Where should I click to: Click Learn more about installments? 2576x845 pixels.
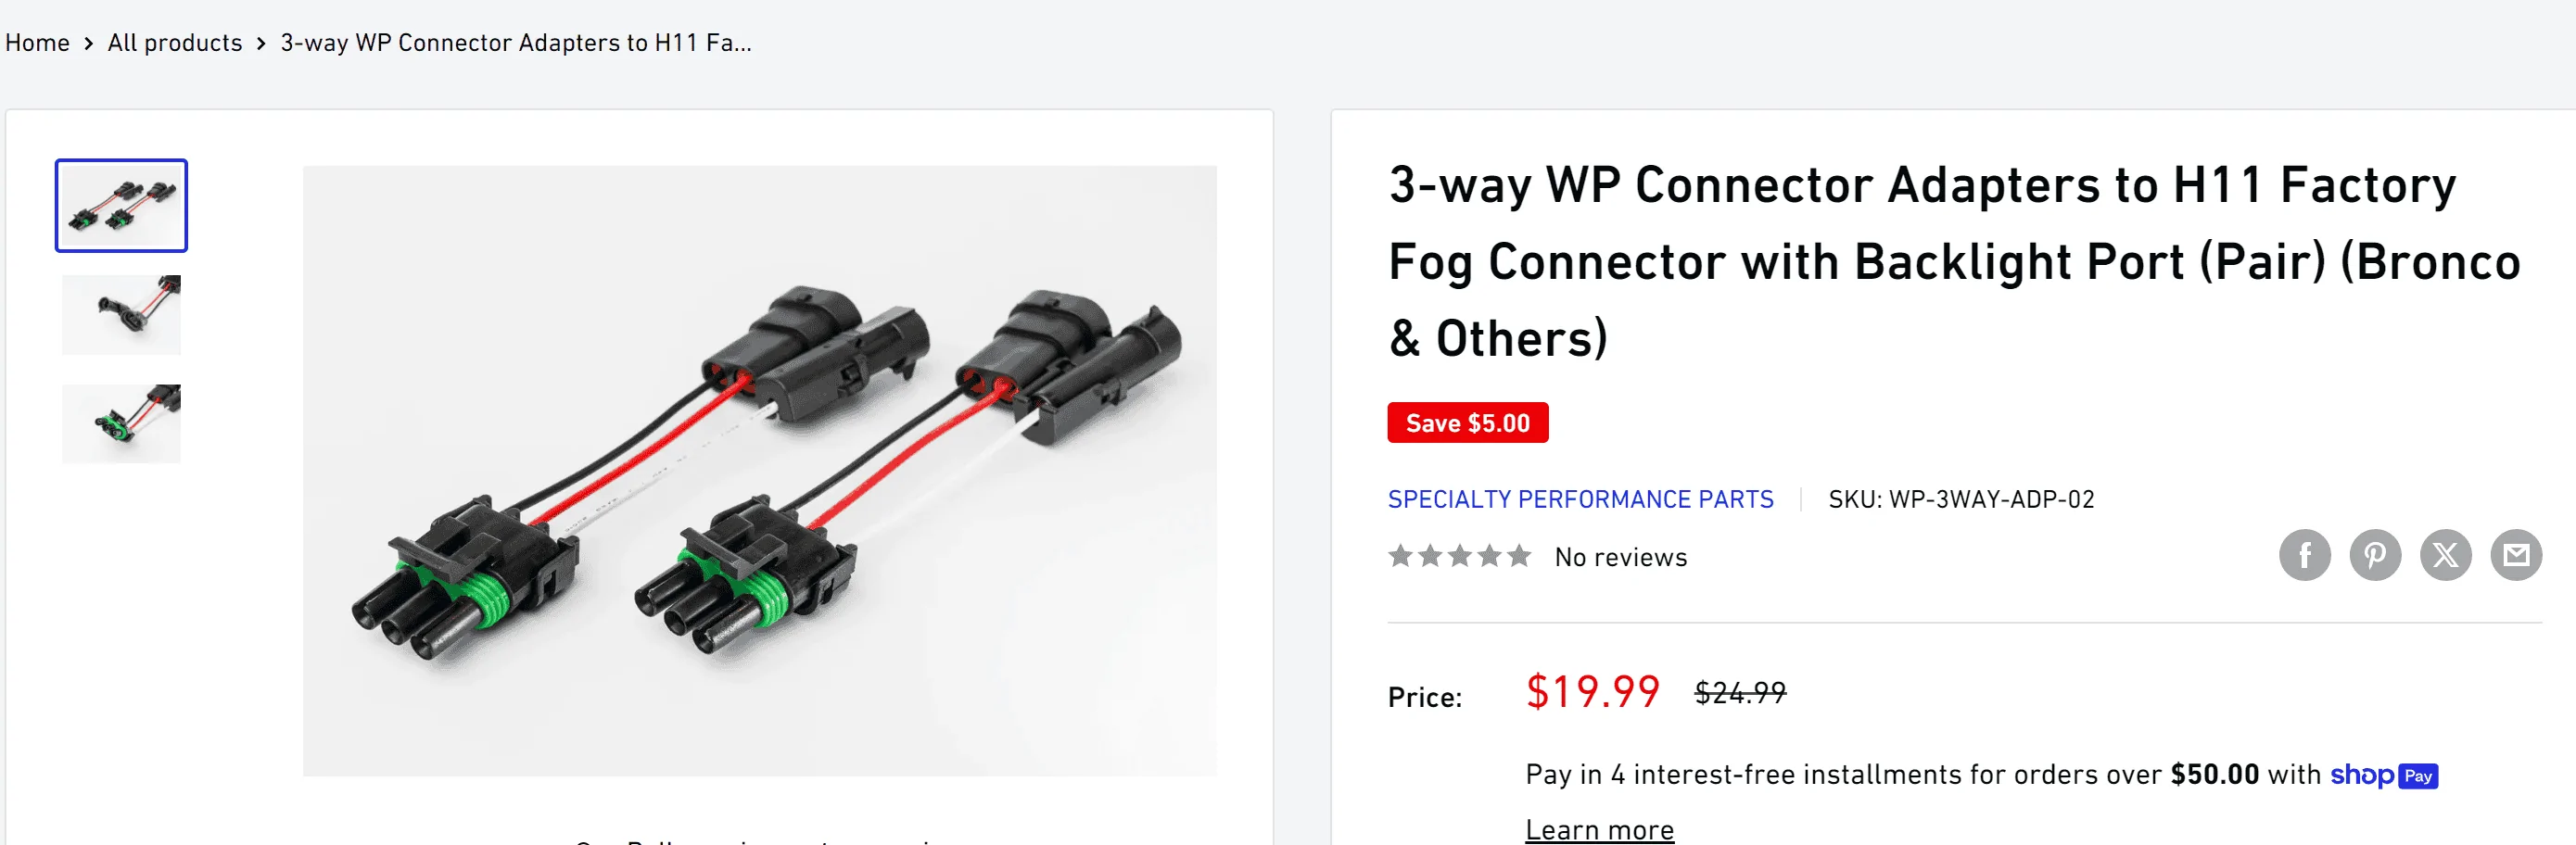click(1599, 829)
